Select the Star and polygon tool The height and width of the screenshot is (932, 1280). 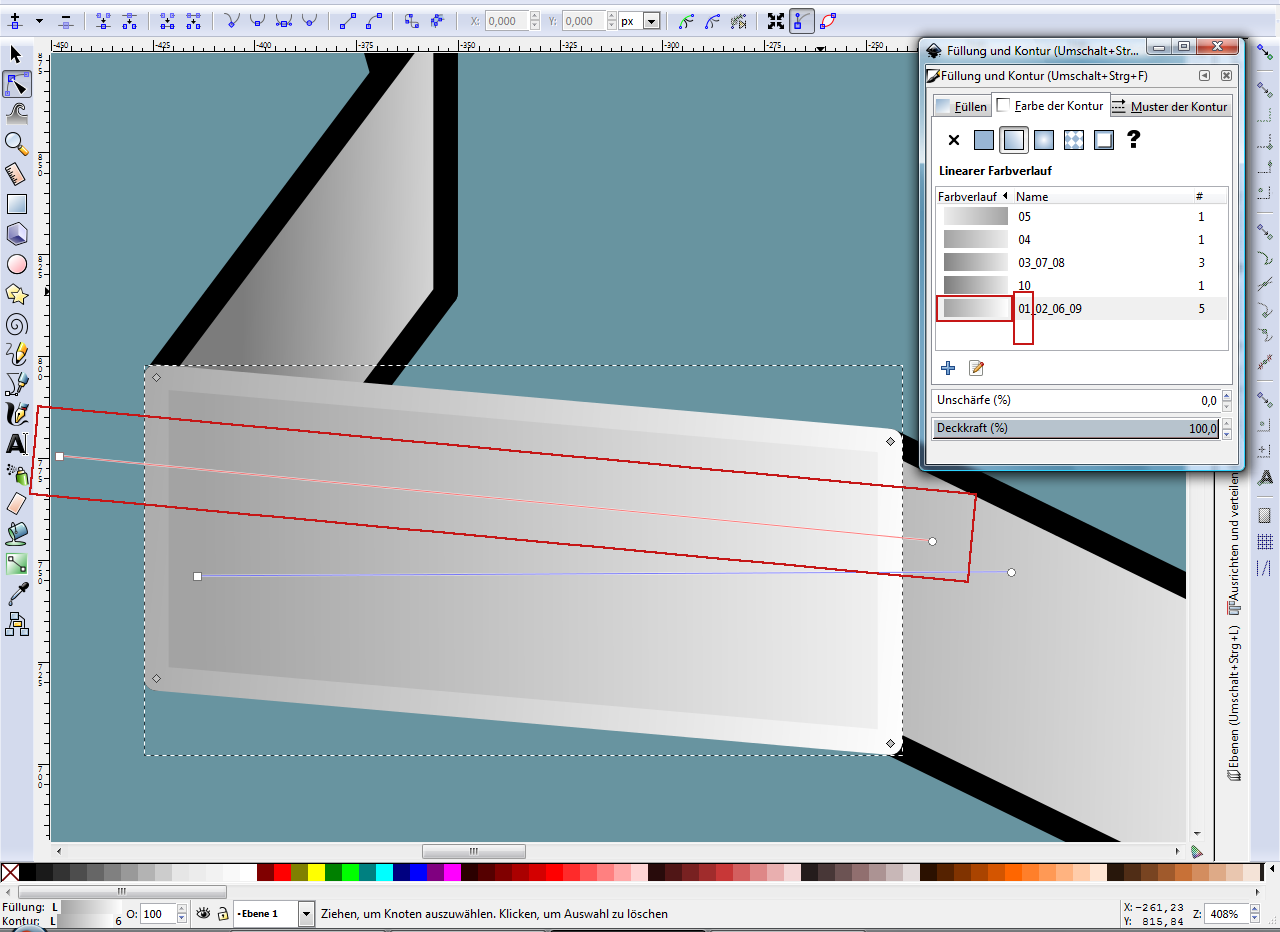pyautogui.click(x=16, y=294)
